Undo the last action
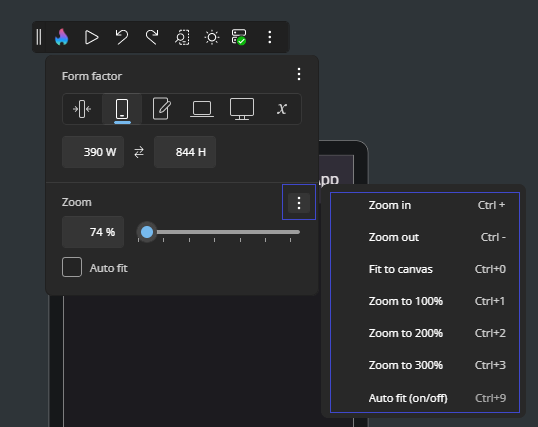 click(121, 37)
